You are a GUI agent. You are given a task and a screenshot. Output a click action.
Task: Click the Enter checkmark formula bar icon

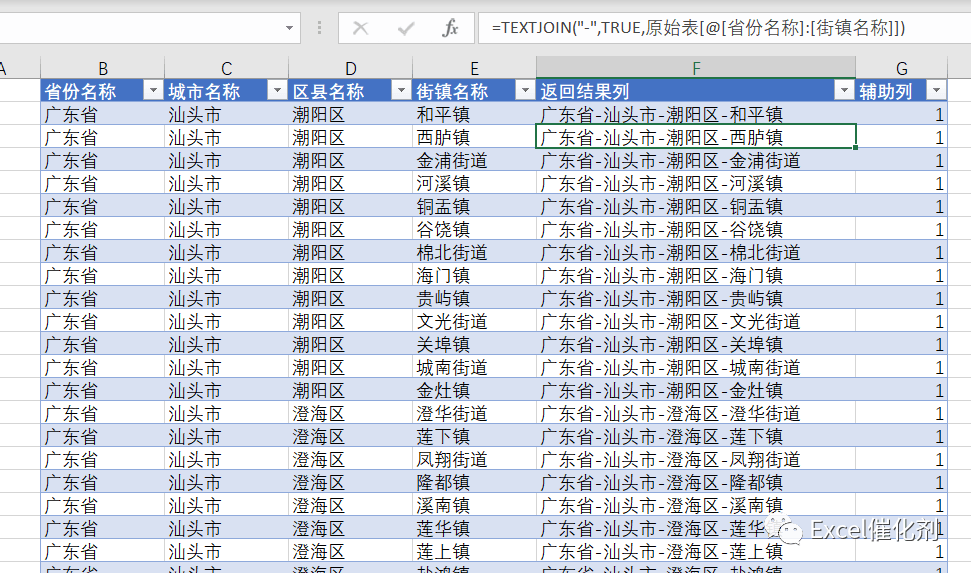[406, 28]
